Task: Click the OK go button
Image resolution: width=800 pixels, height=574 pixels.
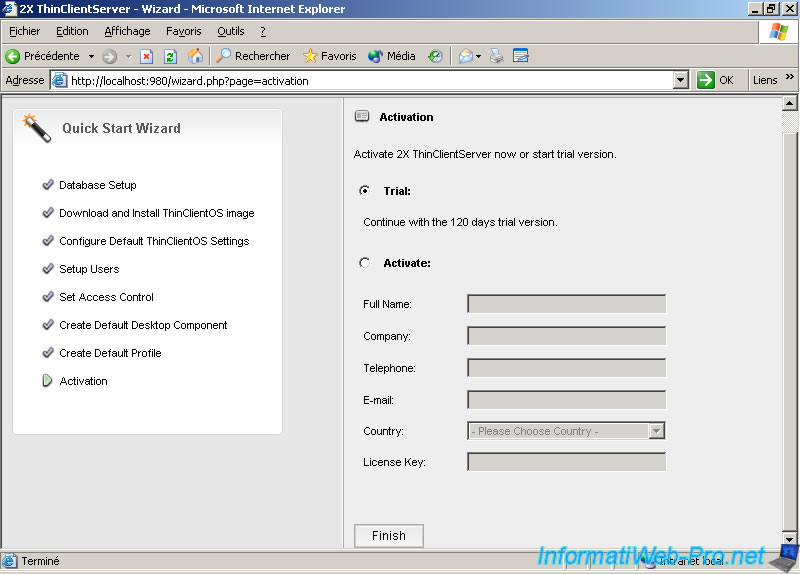Action: click(x=717, y=81)
